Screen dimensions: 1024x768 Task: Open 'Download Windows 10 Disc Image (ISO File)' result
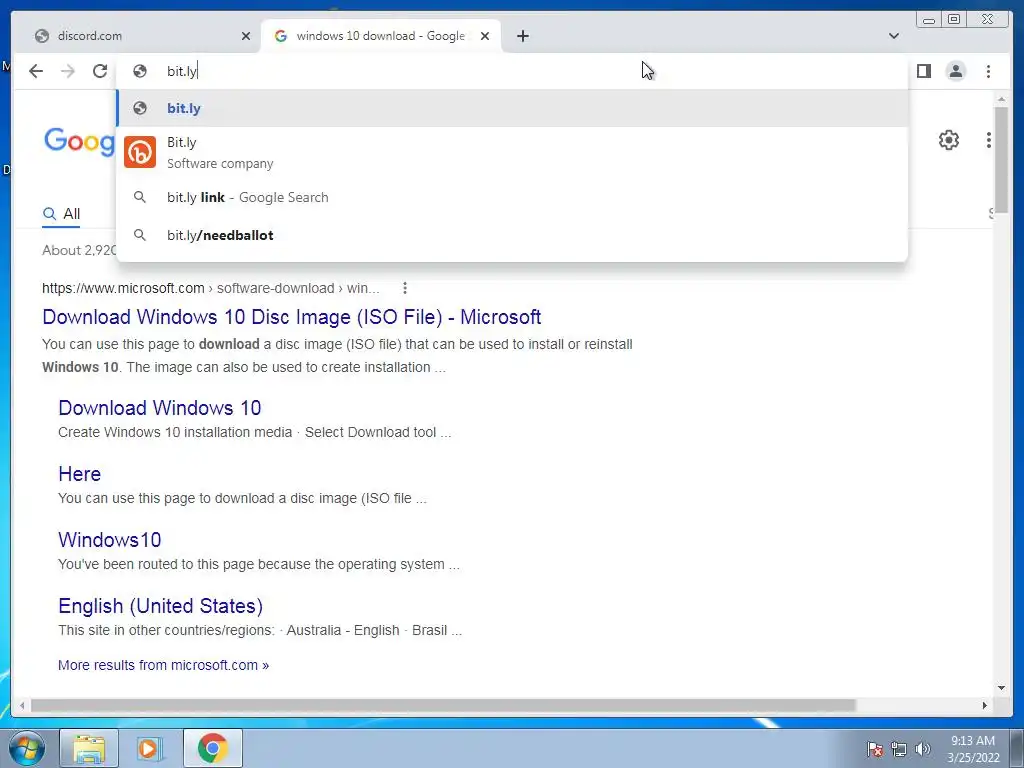[x=291, y=317]
